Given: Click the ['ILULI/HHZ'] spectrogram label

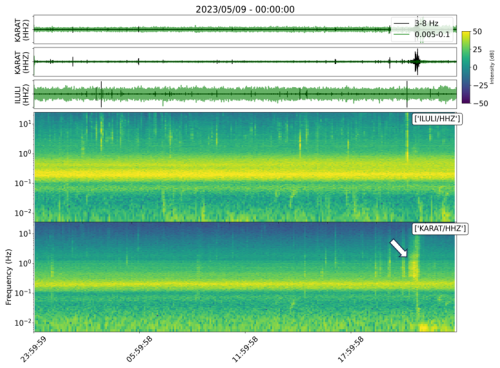Looking at the screenshot, I should click(x=437, y=119).
